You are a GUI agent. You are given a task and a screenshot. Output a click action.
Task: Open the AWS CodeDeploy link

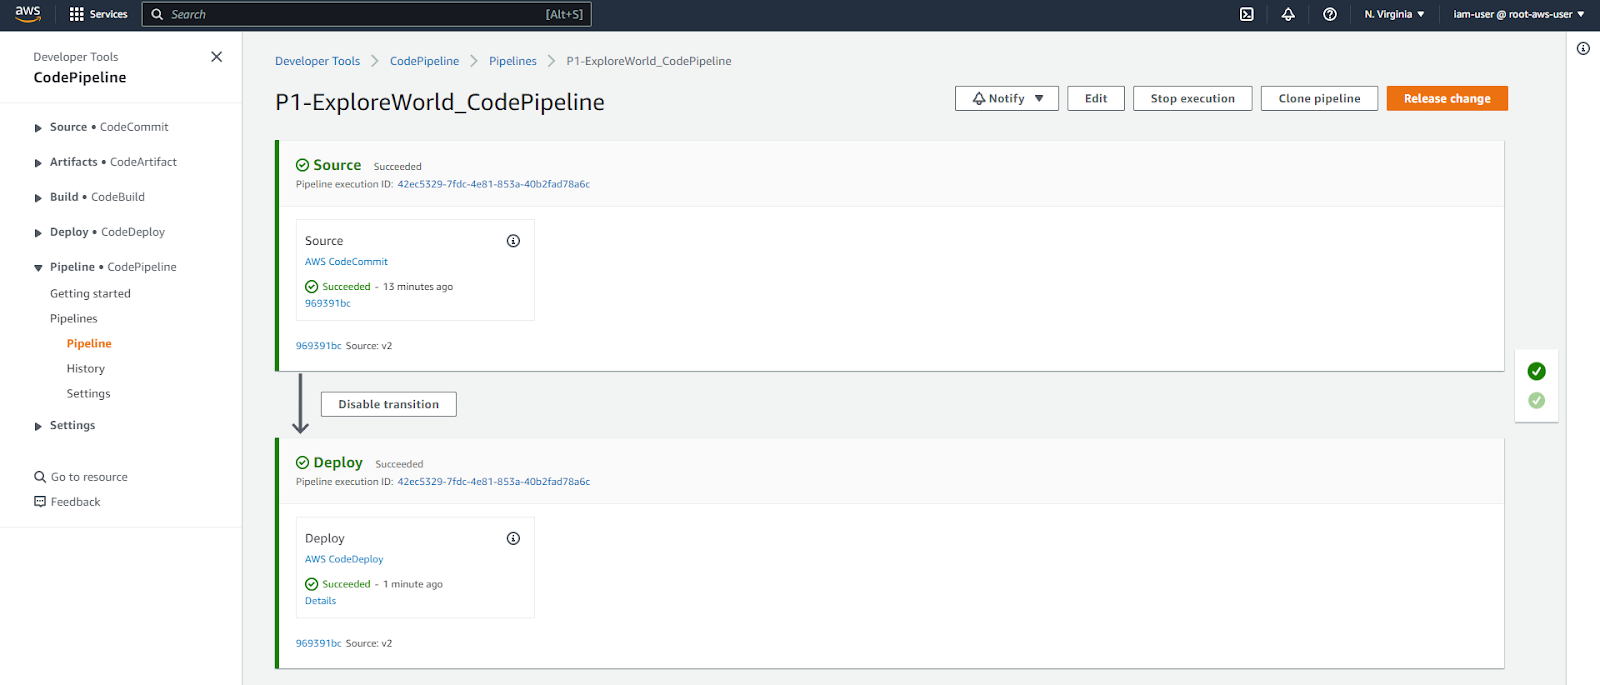coord(344,560)
